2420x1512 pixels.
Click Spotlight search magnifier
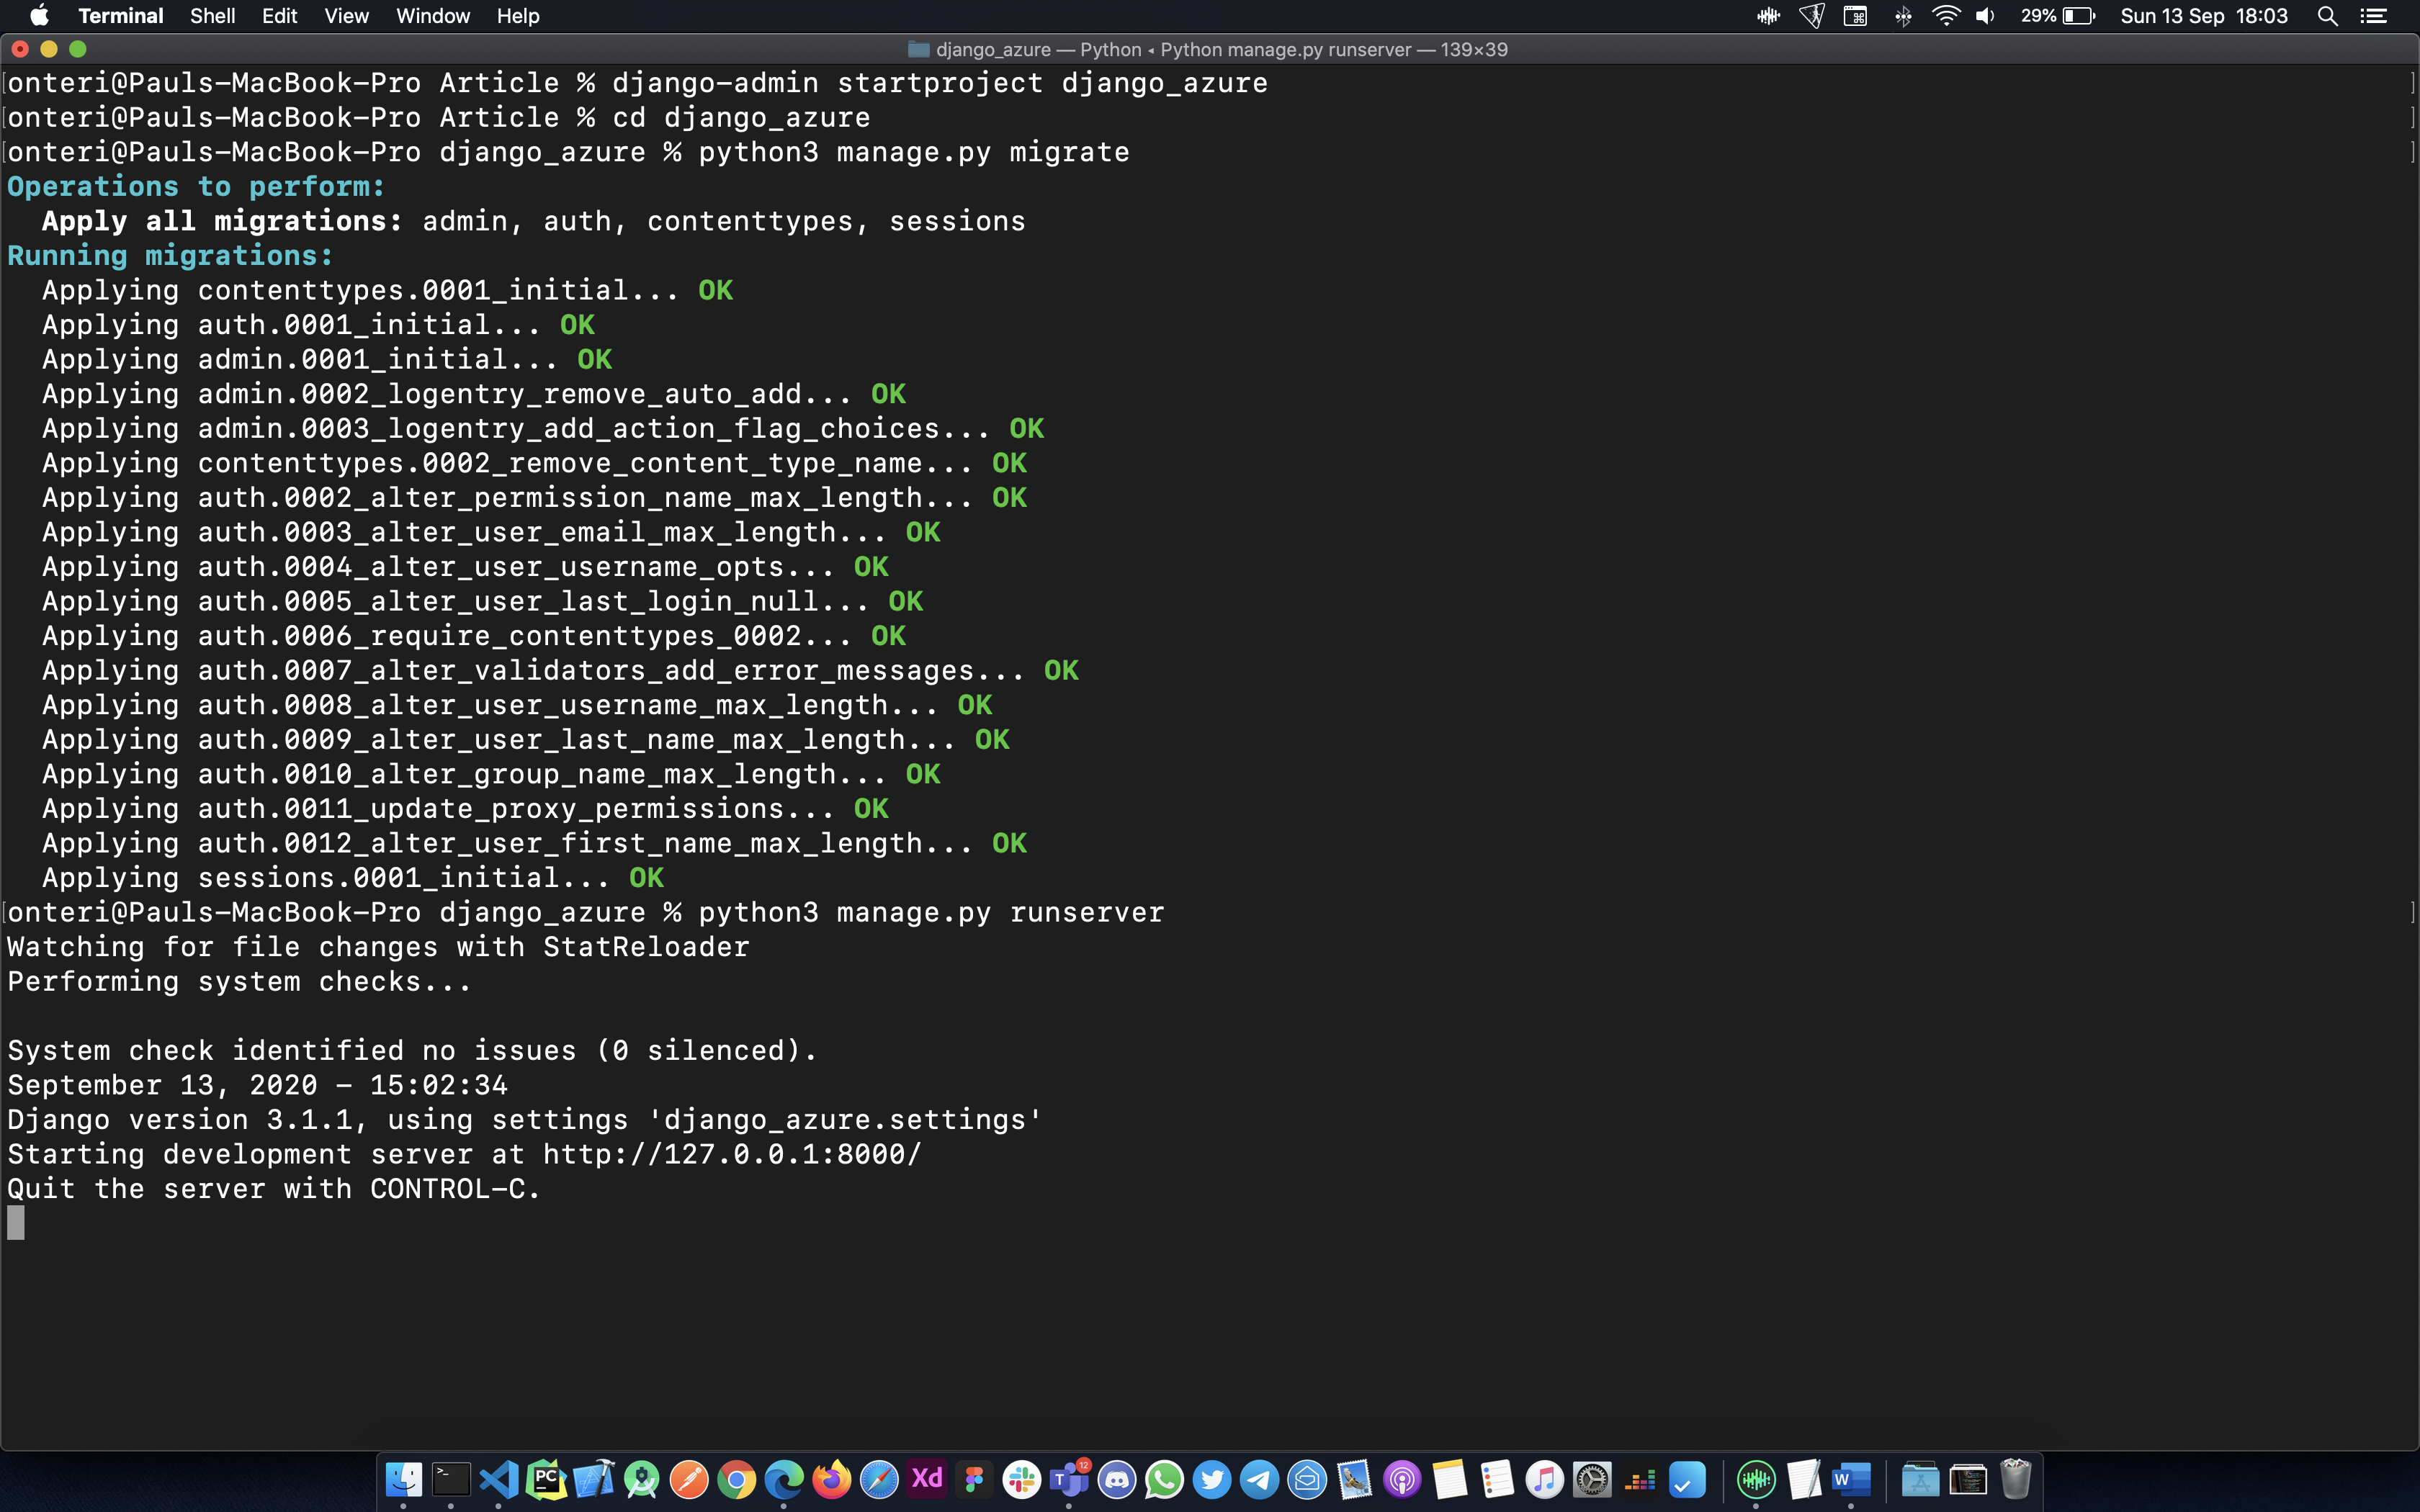pos(2327,16)
